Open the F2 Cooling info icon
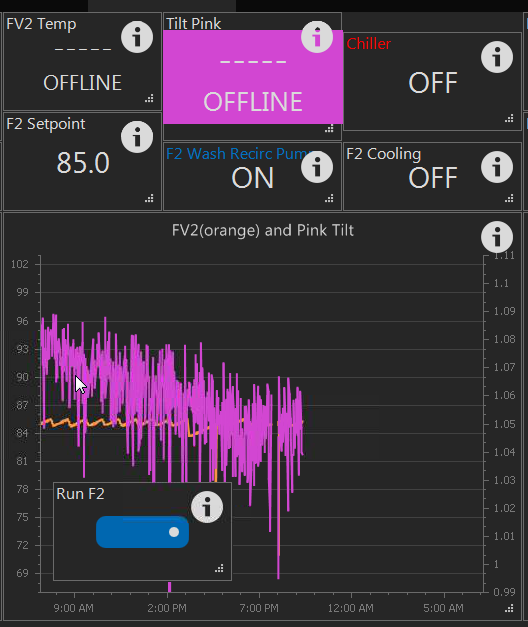Image resolution: width=528 pixels, height=627 pixels. pyautogui.click(x=497, y=167)
